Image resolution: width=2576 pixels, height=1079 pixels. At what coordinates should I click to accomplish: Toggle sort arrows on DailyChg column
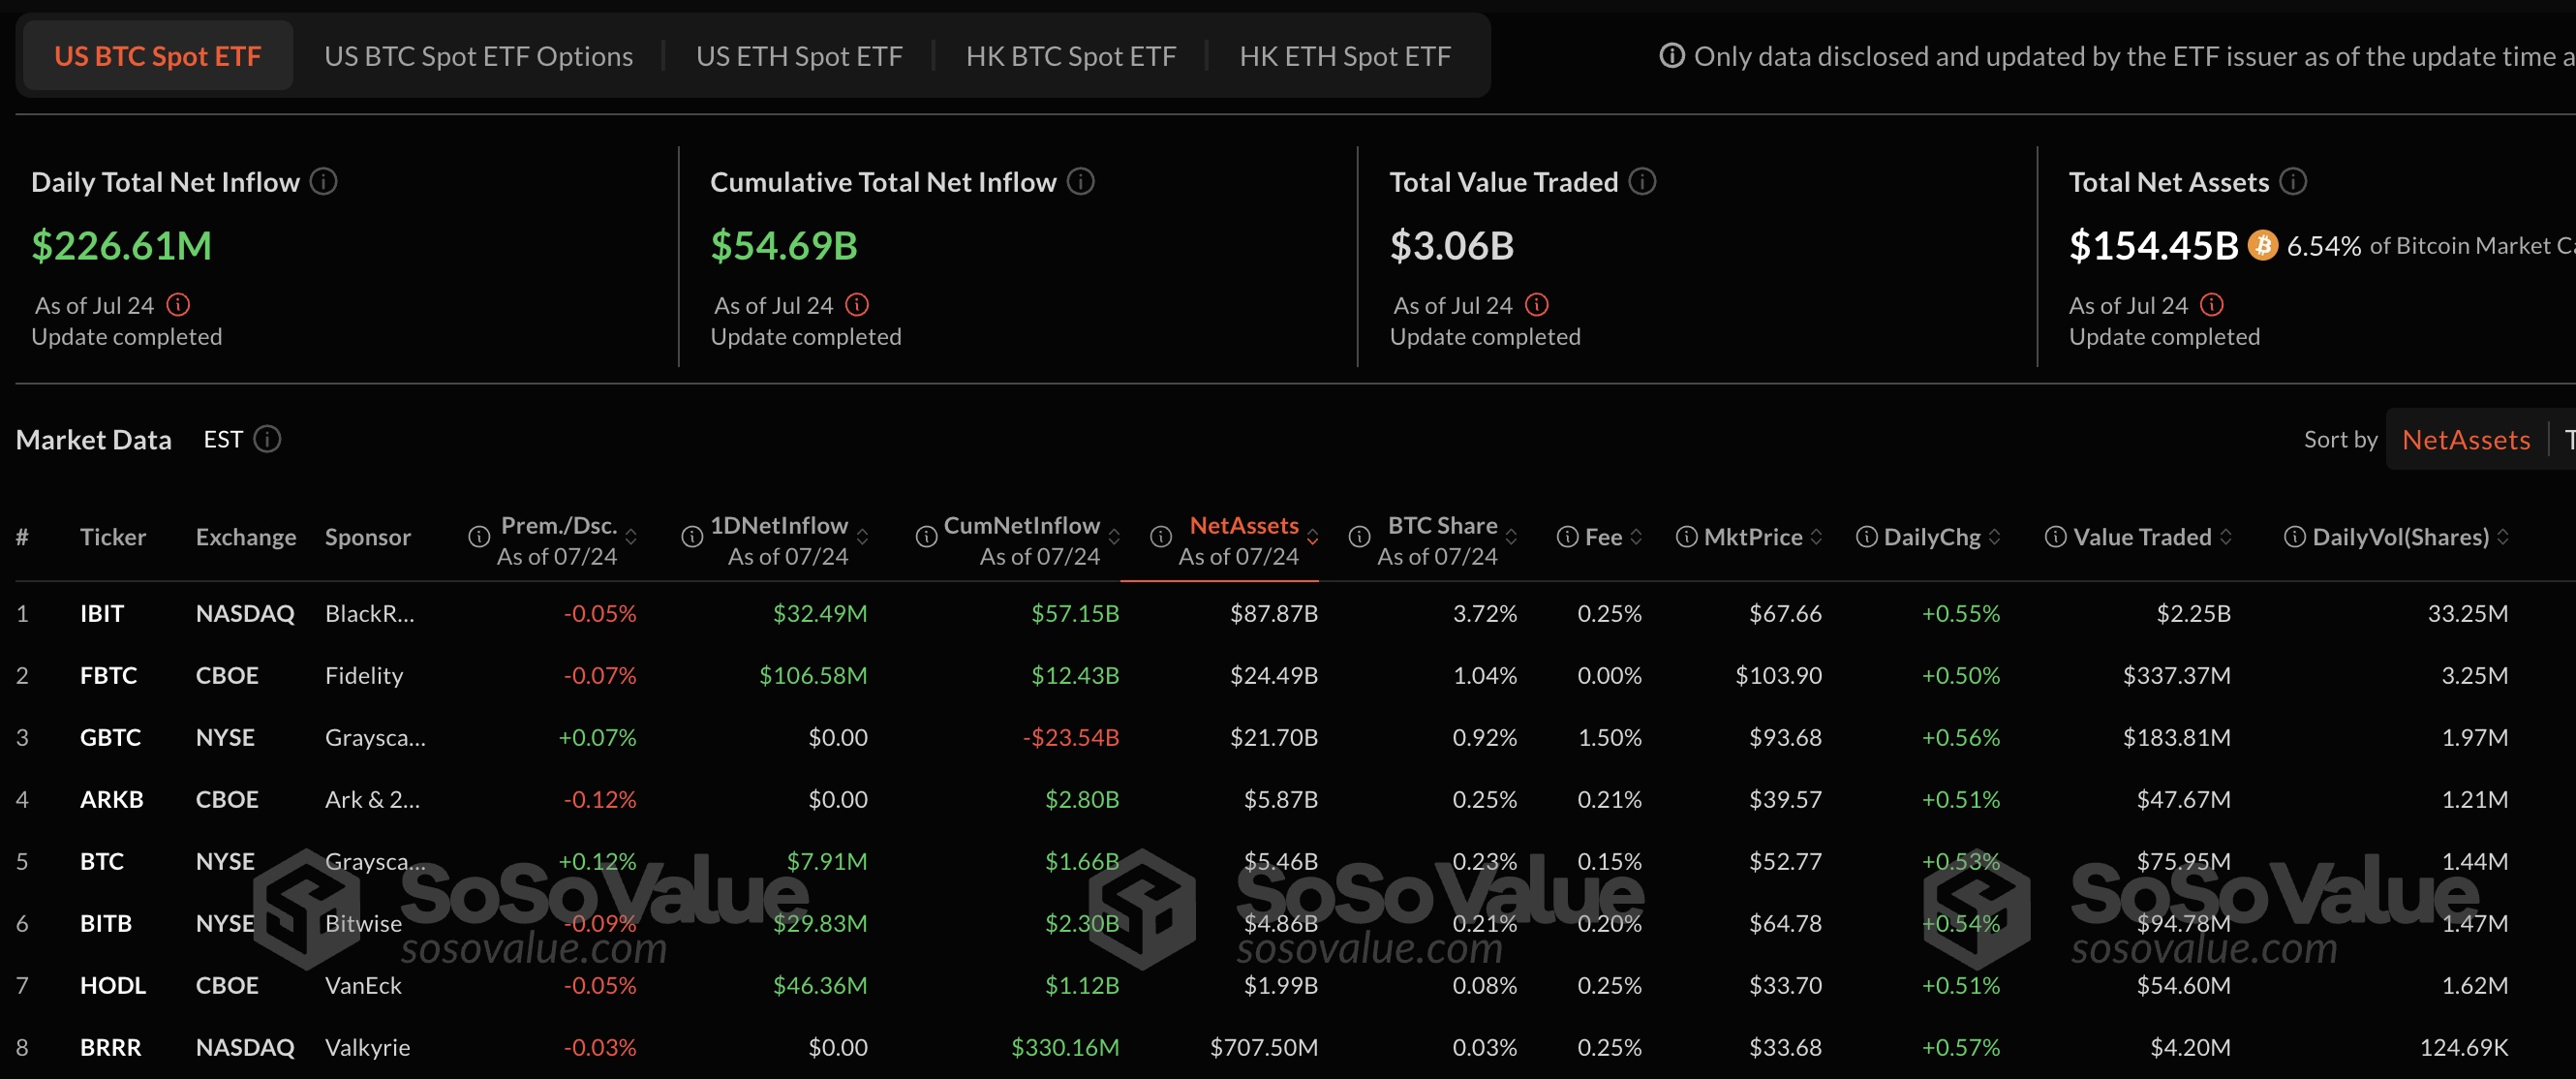coord(1995,537)
